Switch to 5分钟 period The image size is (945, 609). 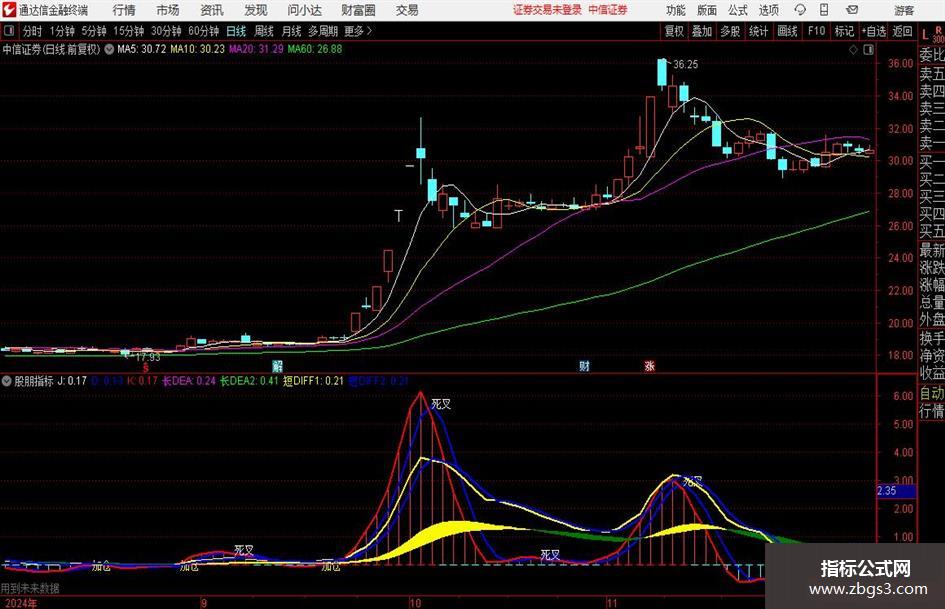pos(94,31)
